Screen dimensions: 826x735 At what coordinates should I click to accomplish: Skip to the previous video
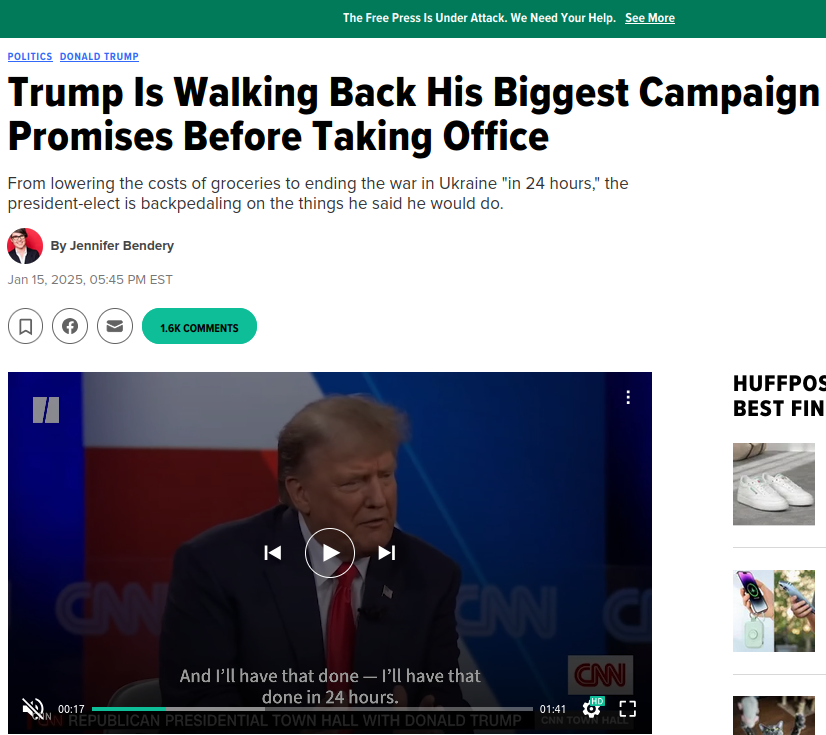(x=272, y=553)
